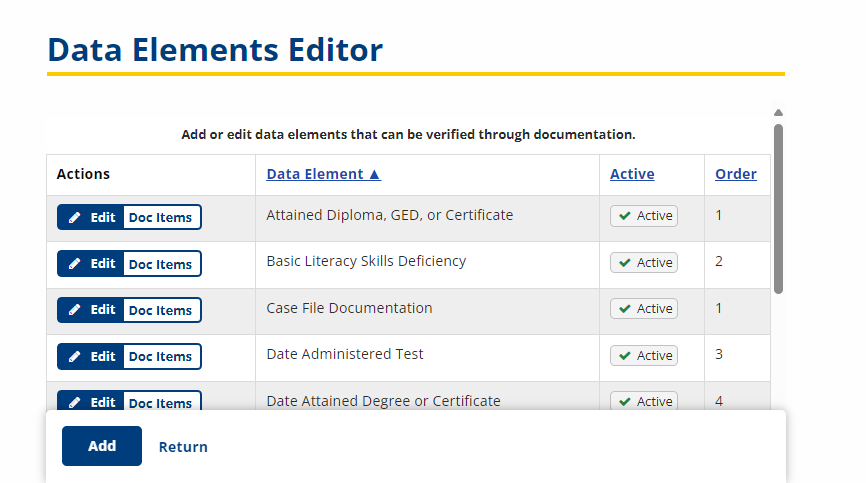Screen dimensions: 866x483
Task: Edit the Case File Documentation element
Action: (90, 310)
